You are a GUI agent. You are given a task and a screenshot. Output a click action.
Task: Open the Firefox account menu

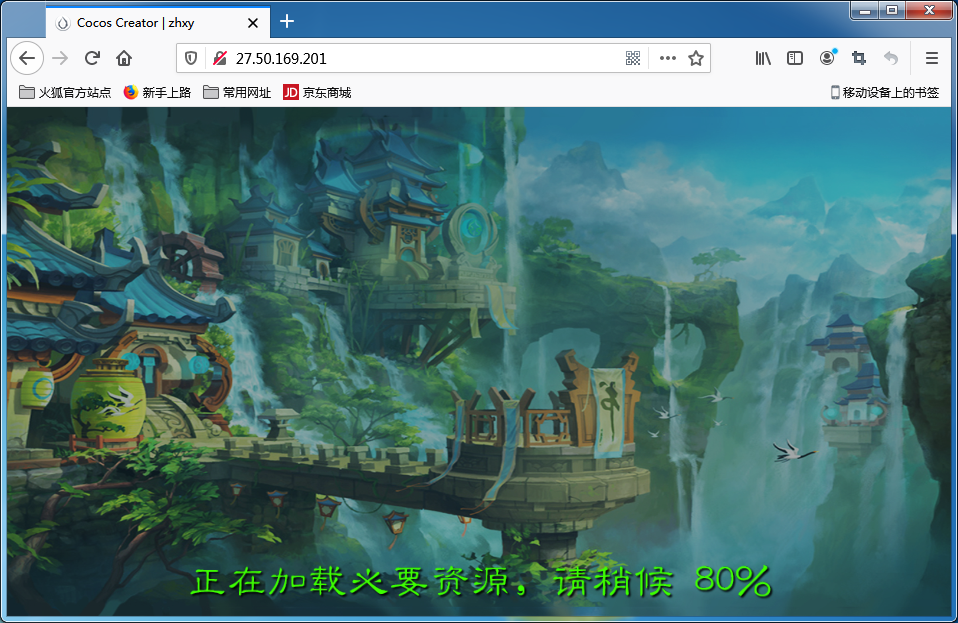tap(827, 58)
